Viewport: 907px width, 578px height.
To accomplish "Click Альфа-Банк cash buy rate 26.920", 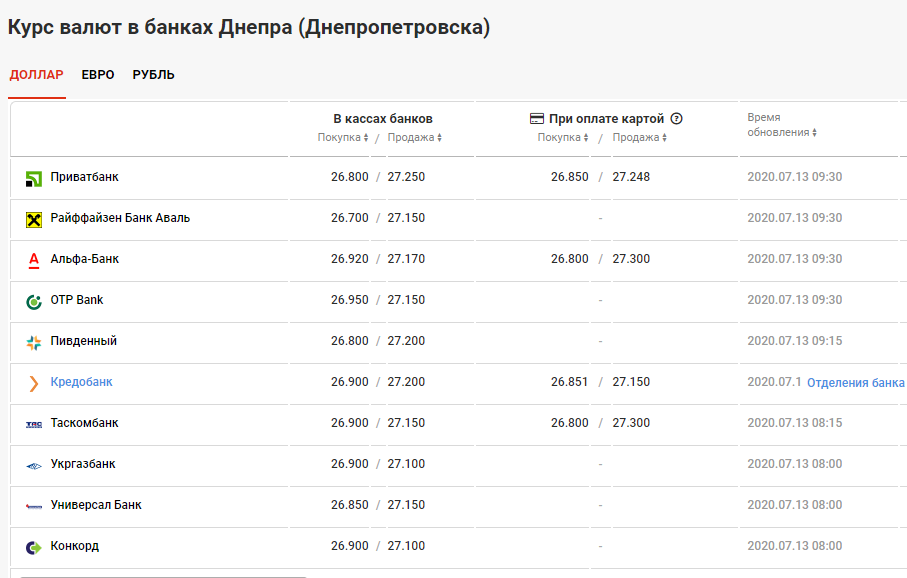I will click(x=349, y=259).
